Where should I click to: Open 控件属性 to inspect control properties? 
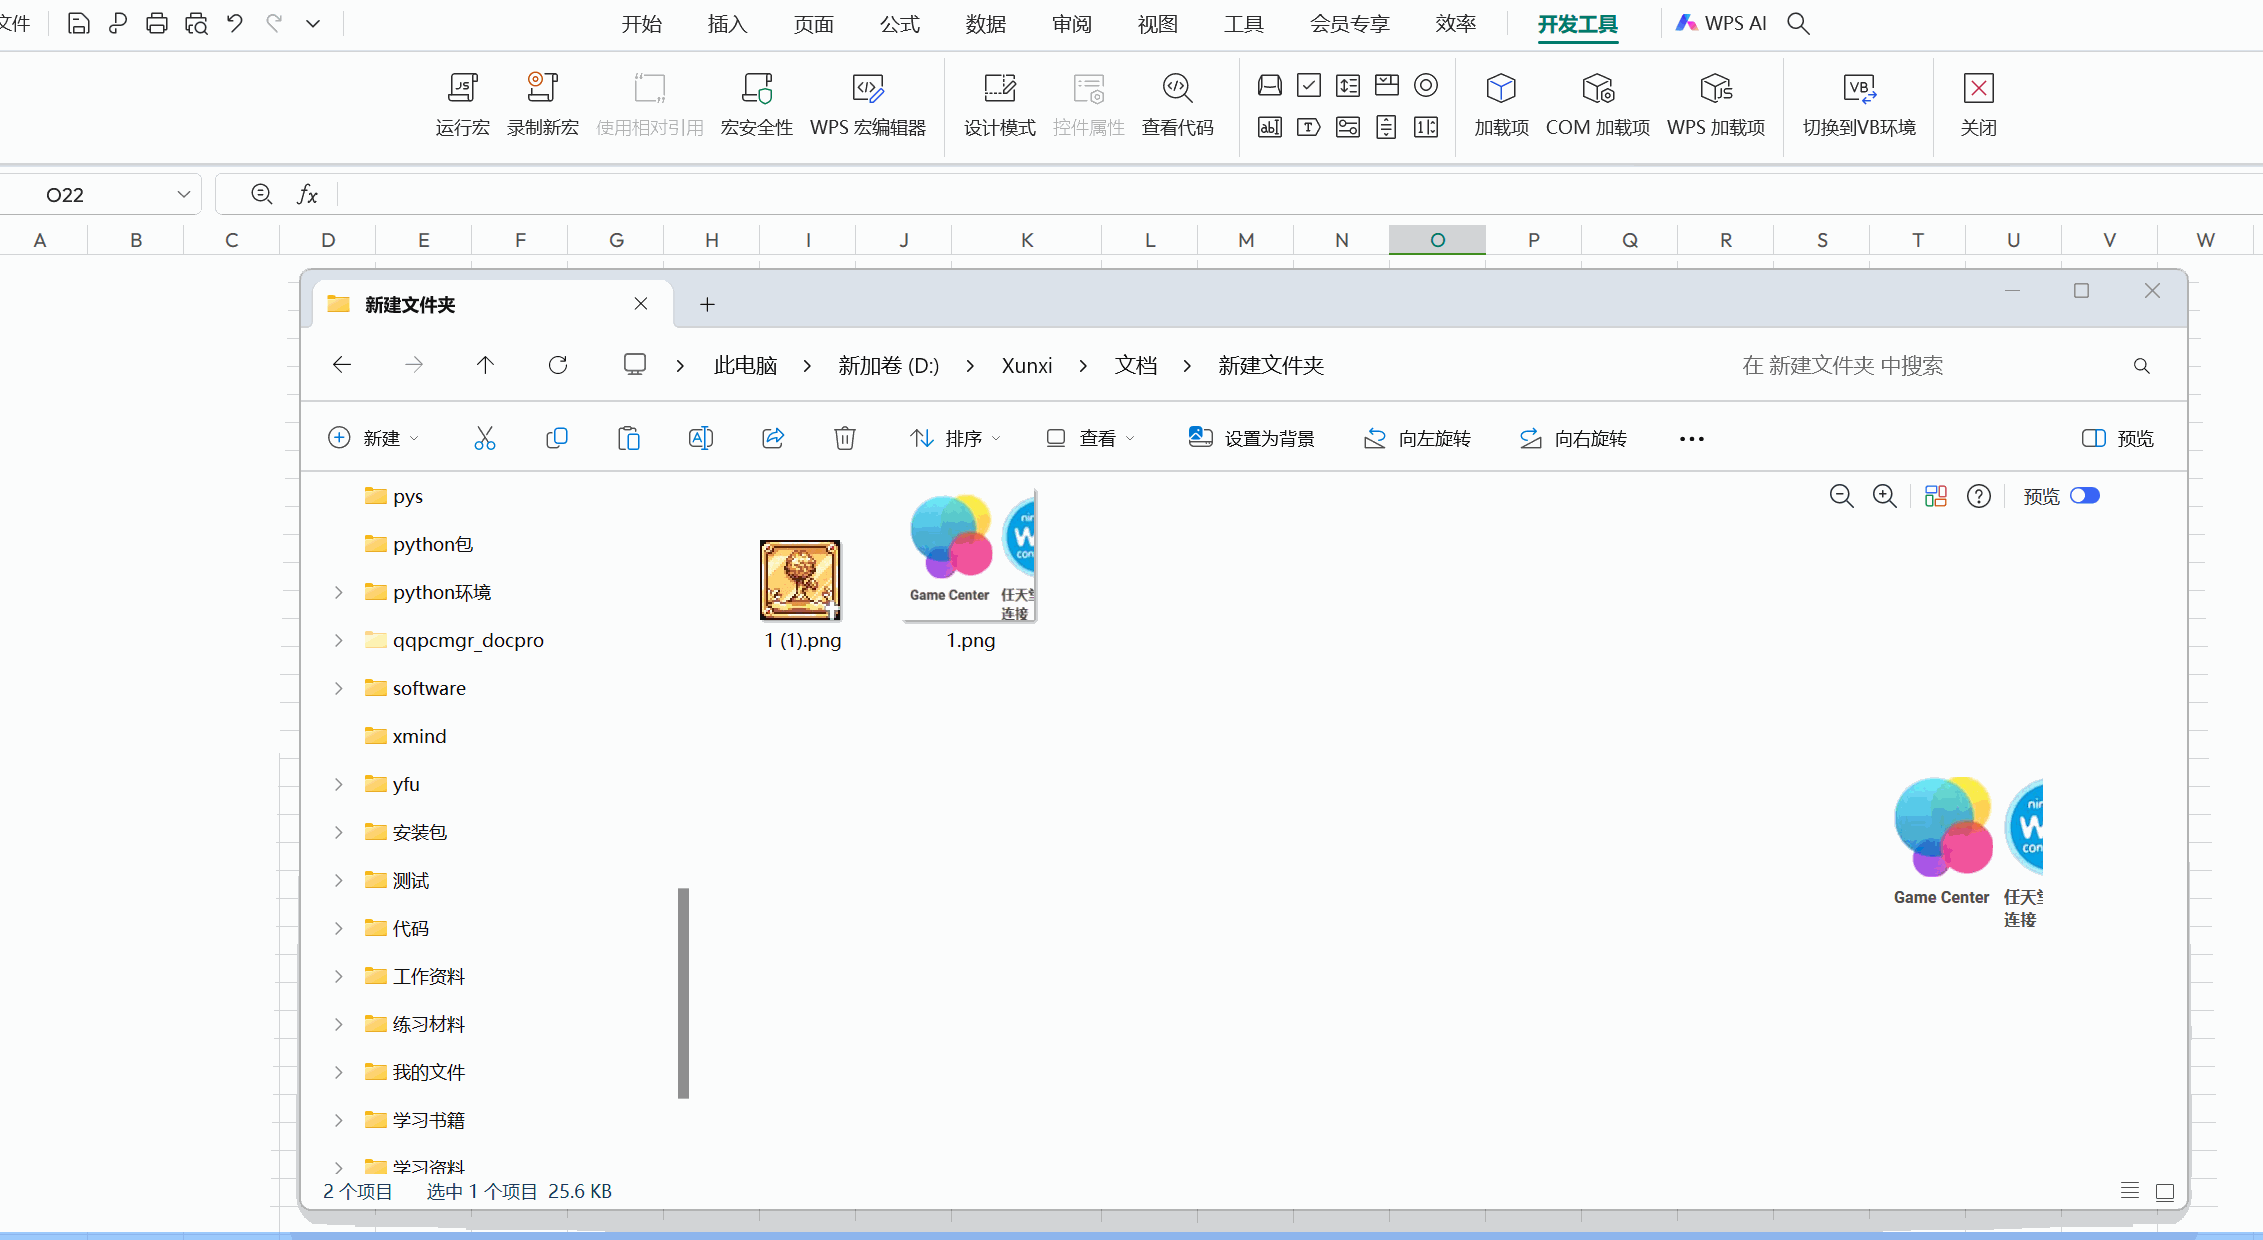pyautogui.click(x=1088, y=103)
